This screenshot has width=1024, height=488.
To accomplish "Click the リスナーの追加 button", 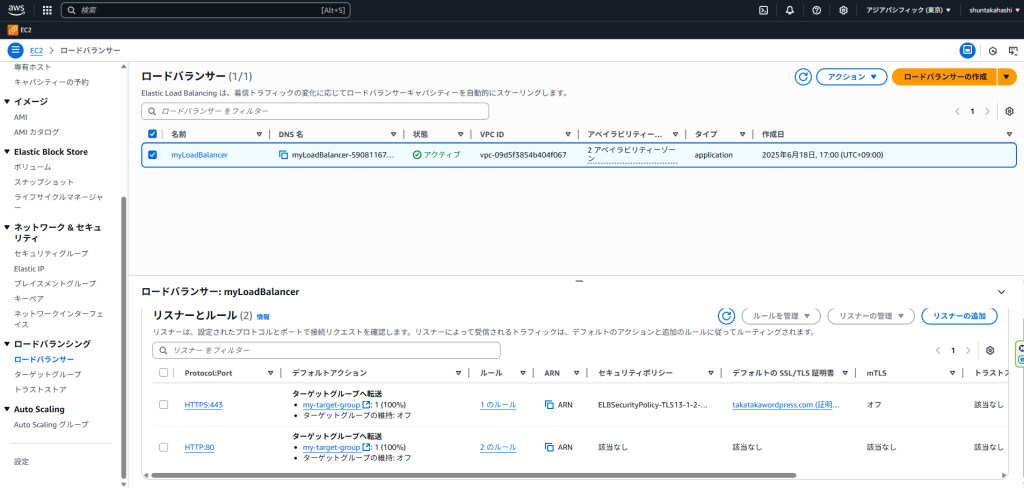I will (x=959, y=316).
